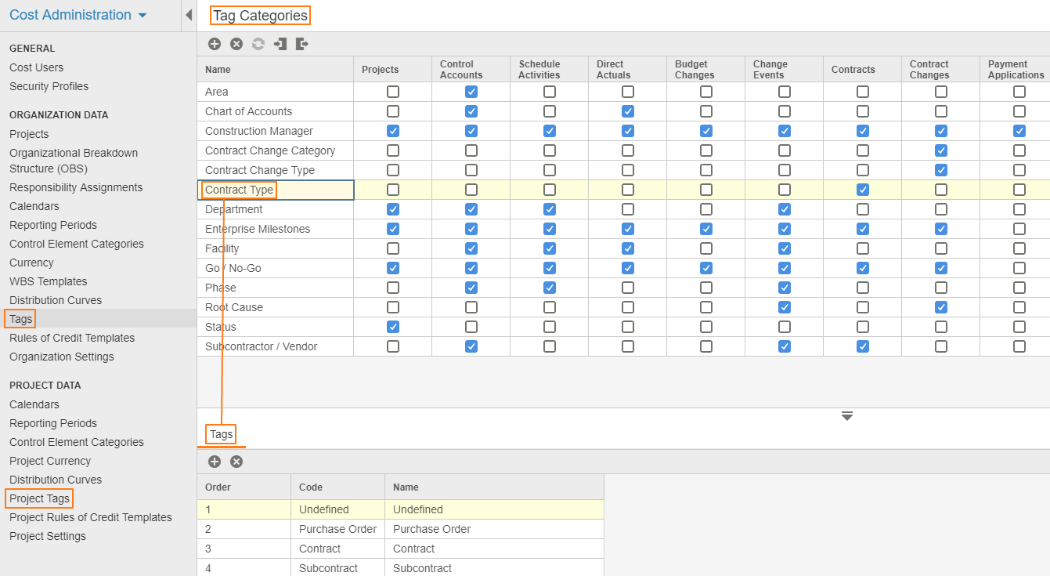Select the Subcontract code cell
This screenshot has height=576, width=1050.
click(x=338, y=568)
